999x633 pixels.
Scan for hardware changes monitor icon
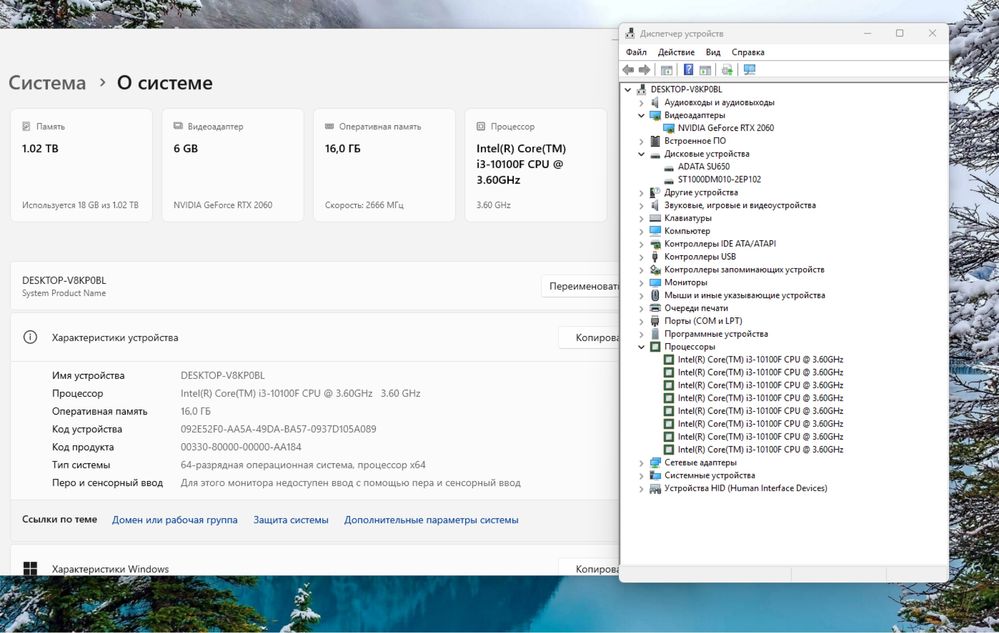(x=749, y=69)
